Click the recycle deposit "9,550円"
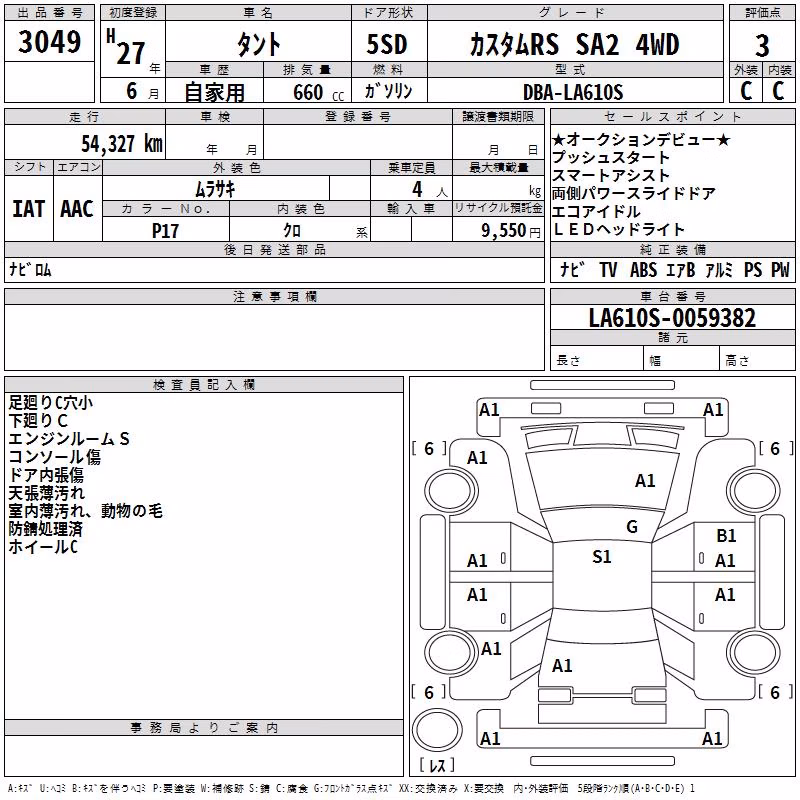The height and width of the screenshot is (800, 800). coord(511,231)
